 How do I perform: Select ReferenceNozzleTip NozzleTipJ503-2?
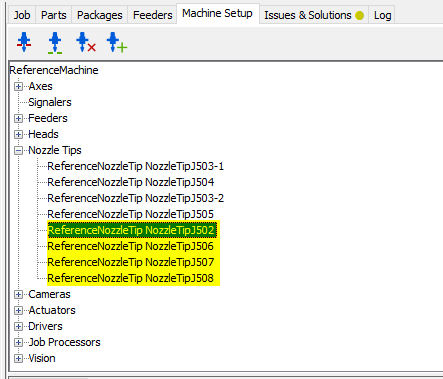coord(135,198)
